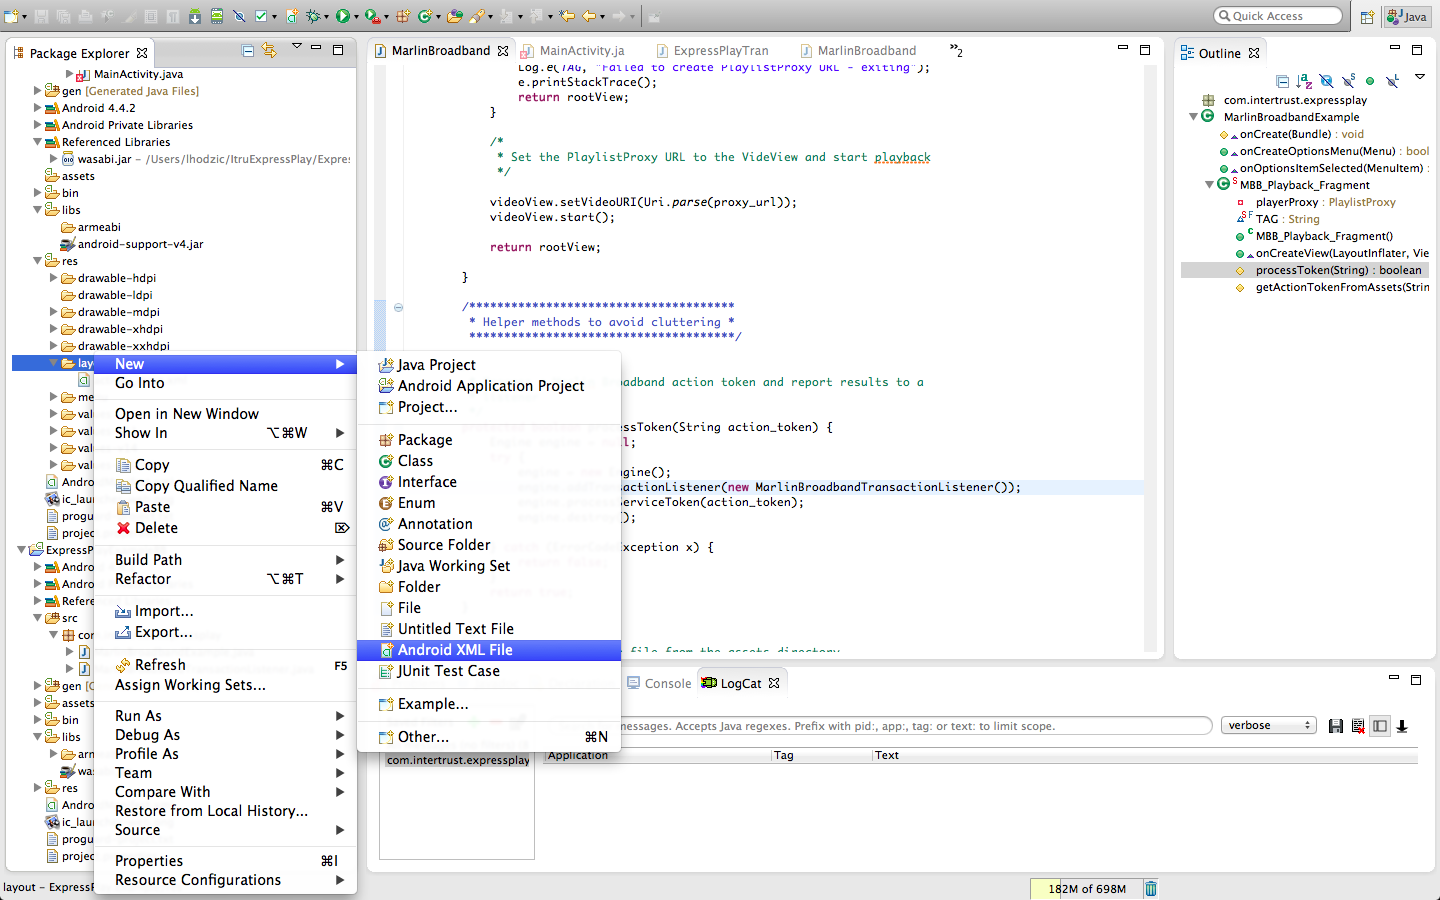
Task: Open the verbose log level dropdown
Action: (1268, 726)
